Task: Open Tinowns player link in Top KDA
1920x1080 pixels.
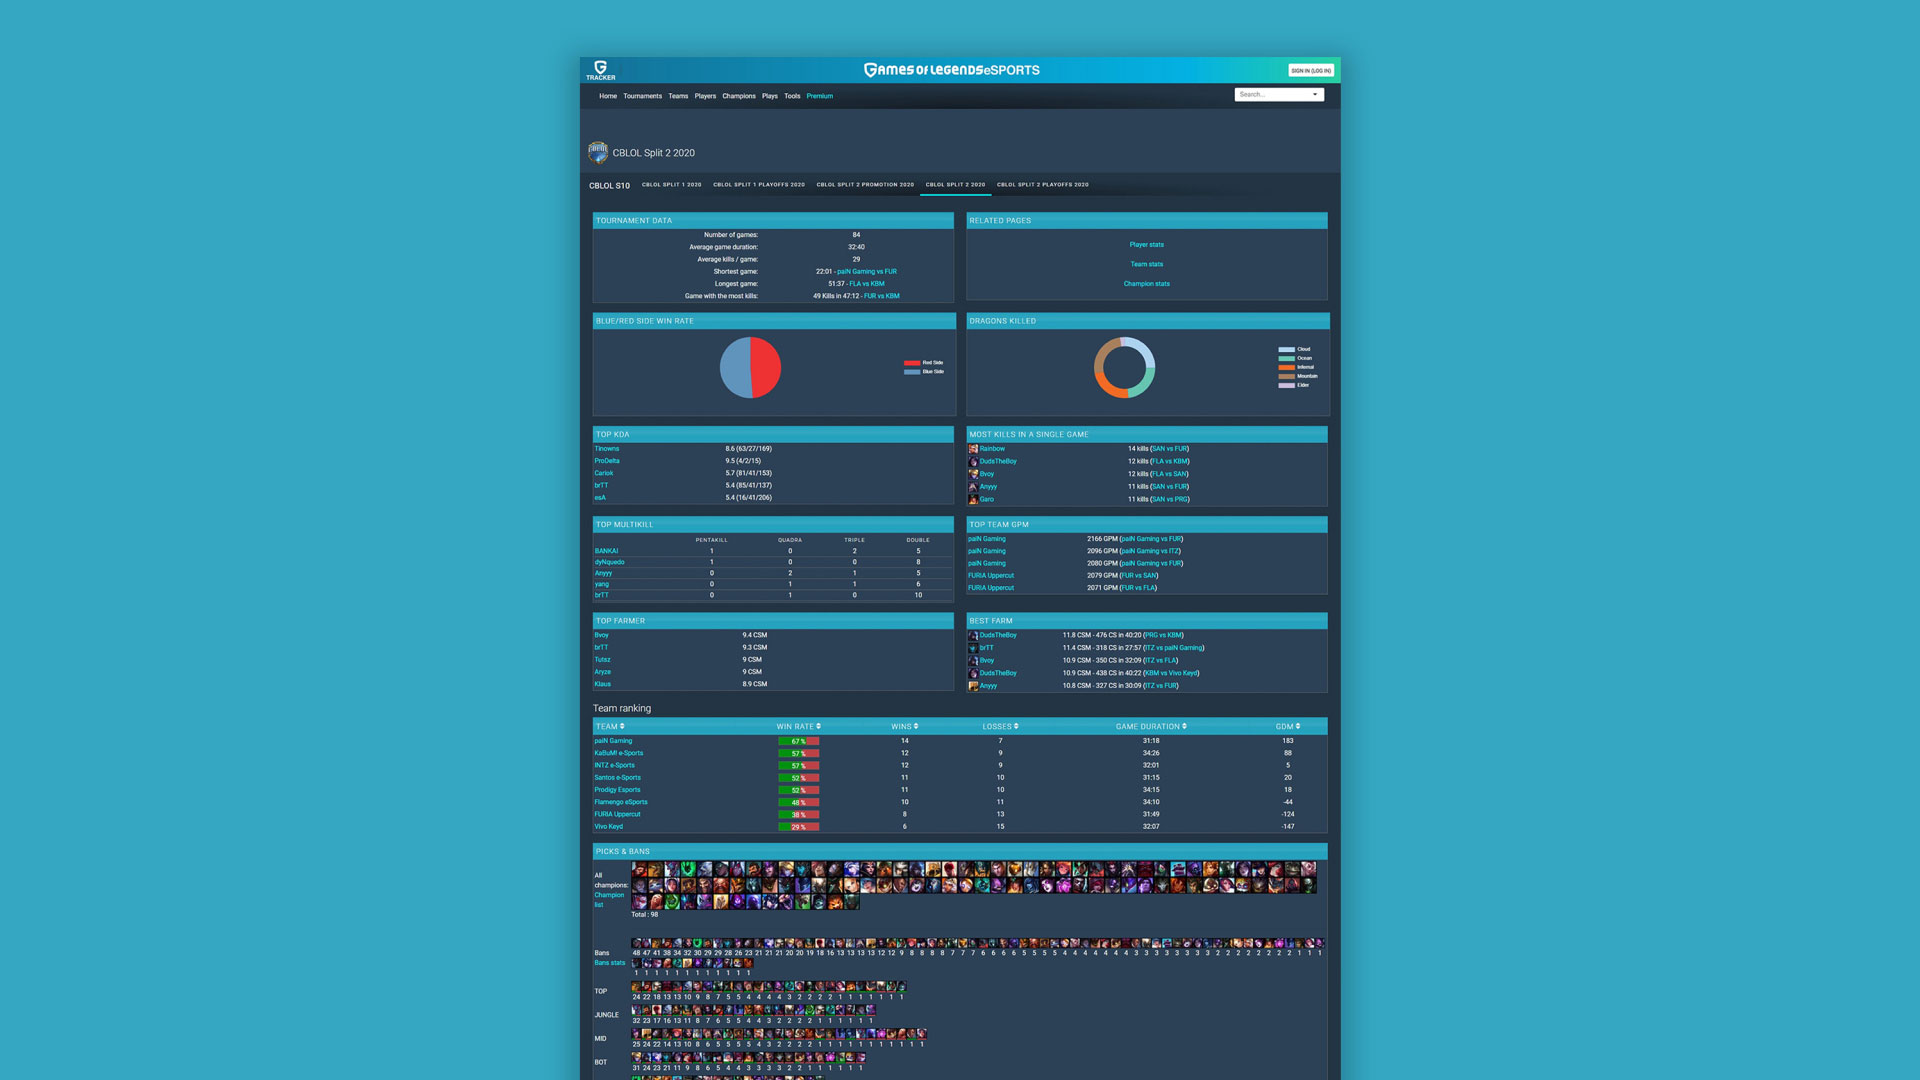Action: pos(607,449)
